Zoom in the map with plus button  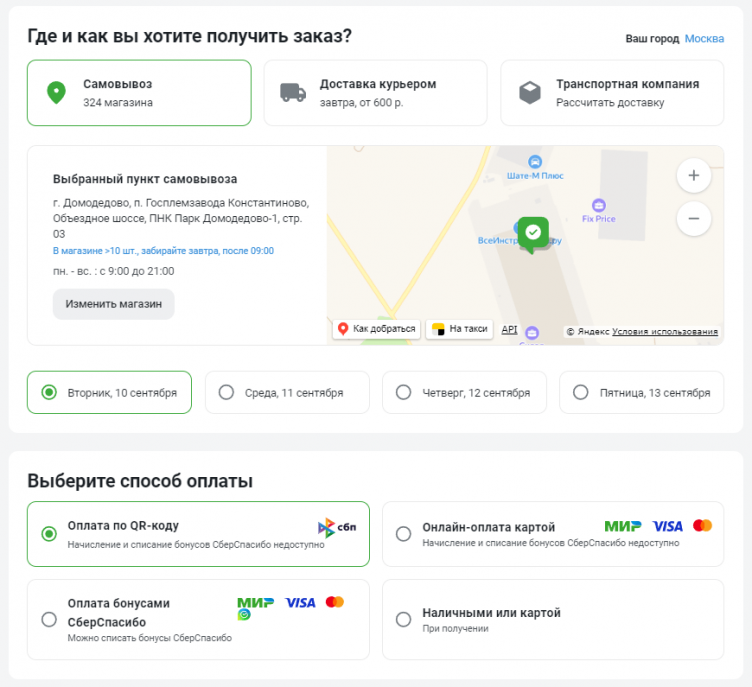(x=693, y=176)
